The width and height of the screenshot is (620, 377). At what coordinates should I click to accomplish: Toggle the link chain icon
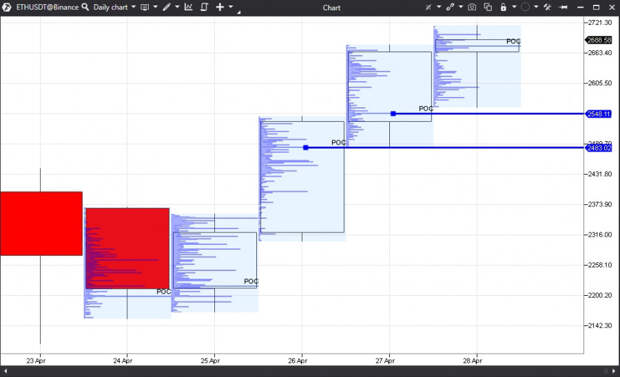click(450, 7)
